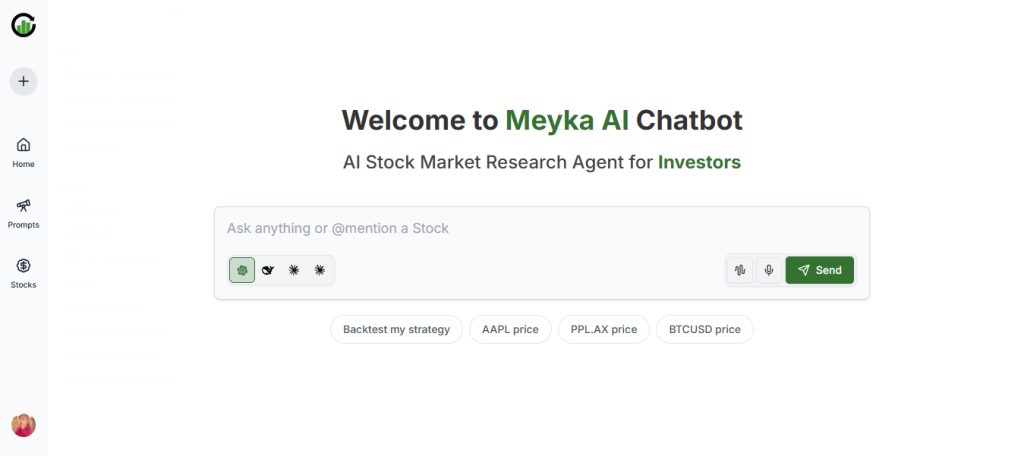Select the 'PPL.AX price' suggestion chip
Image resolution: width=1024 pixels, height=456 pixels.
[x=603, y=329]
